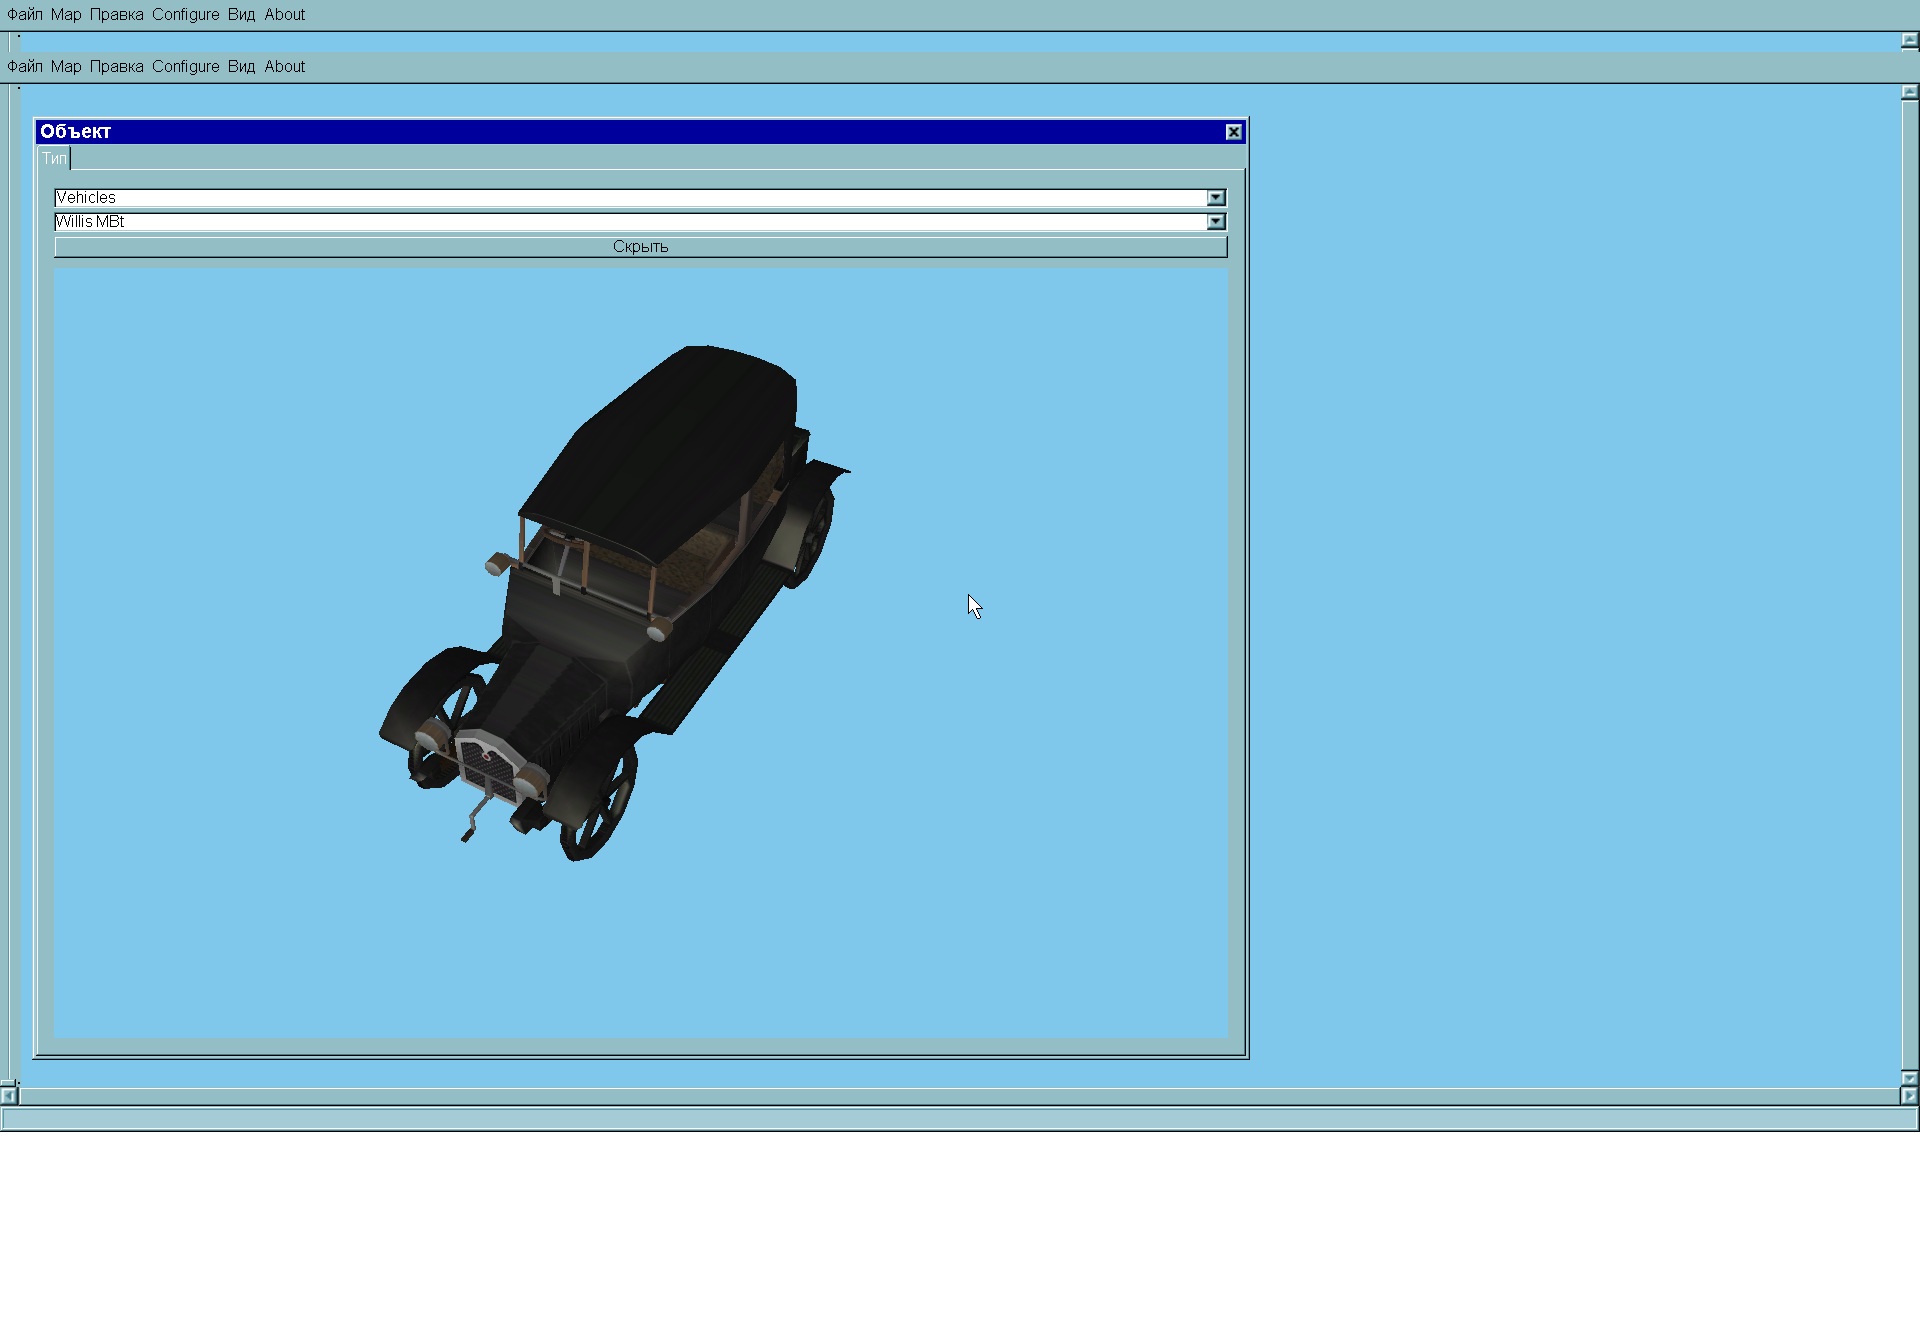The height and width of the screenshot is (1328, 1920).
Task: Click the horizontal scrollbar right arrow
Action: (1910, 1096)
